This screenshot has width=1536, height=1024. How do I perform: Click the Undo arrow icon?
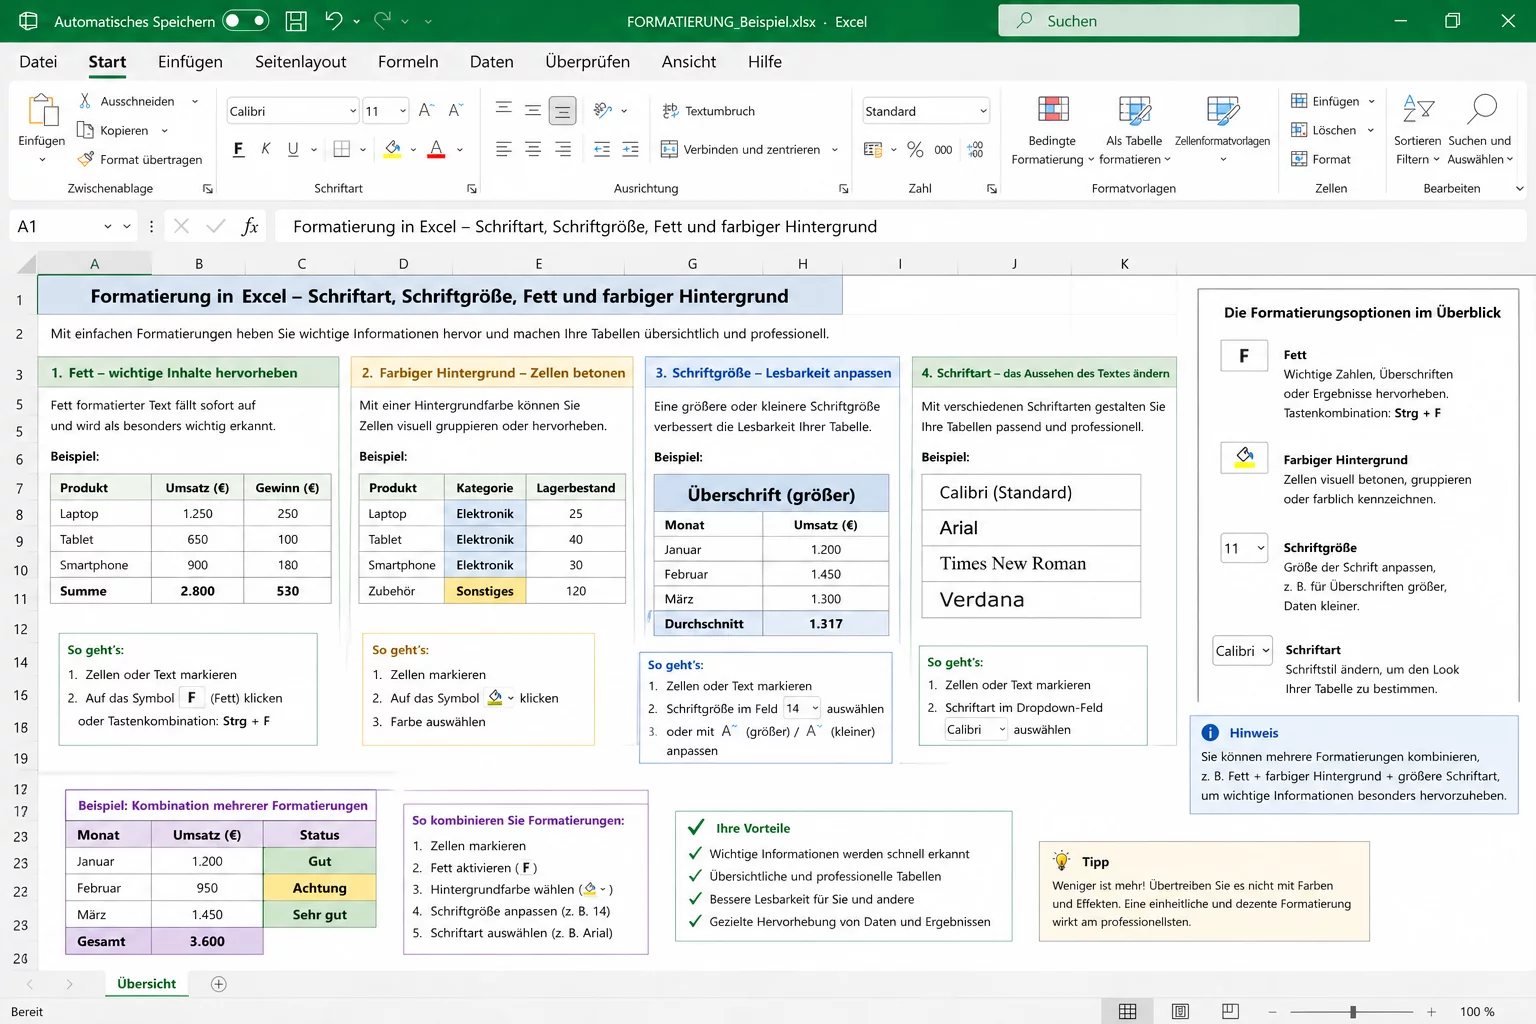coord(334,21)
